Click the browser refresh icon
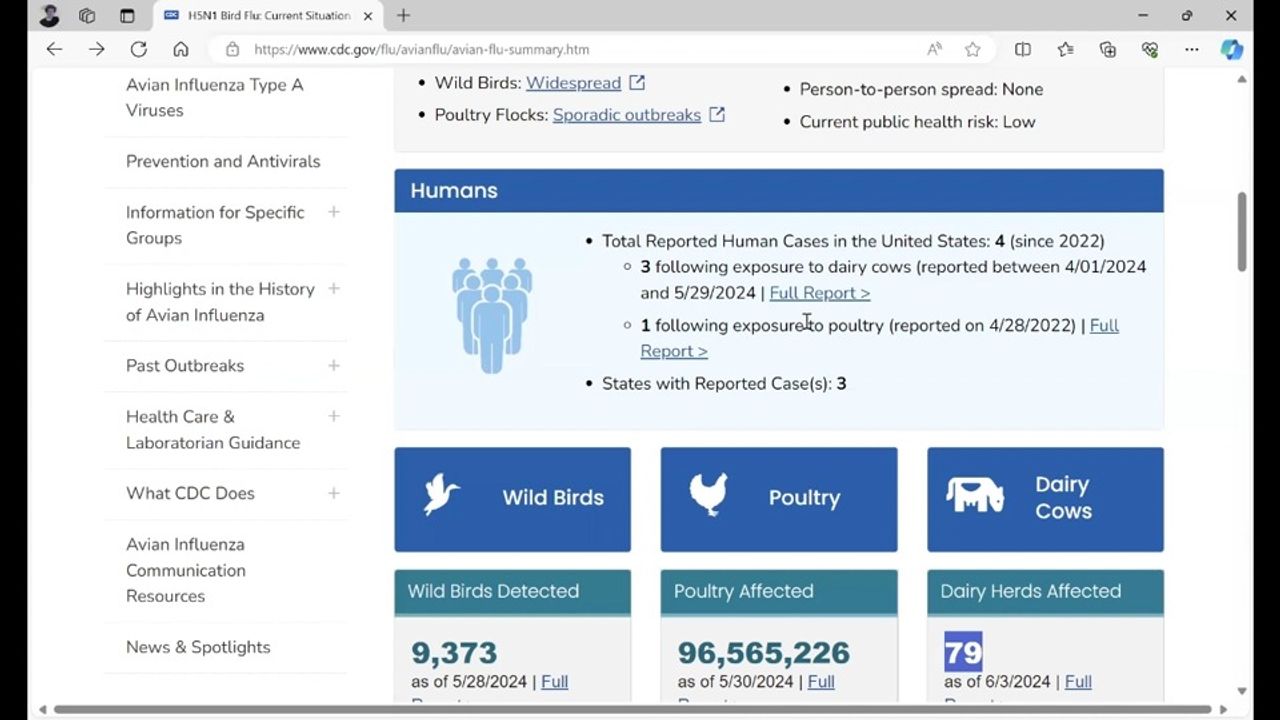The width and height of the screenshot is (1280, 720). [139, 49]
